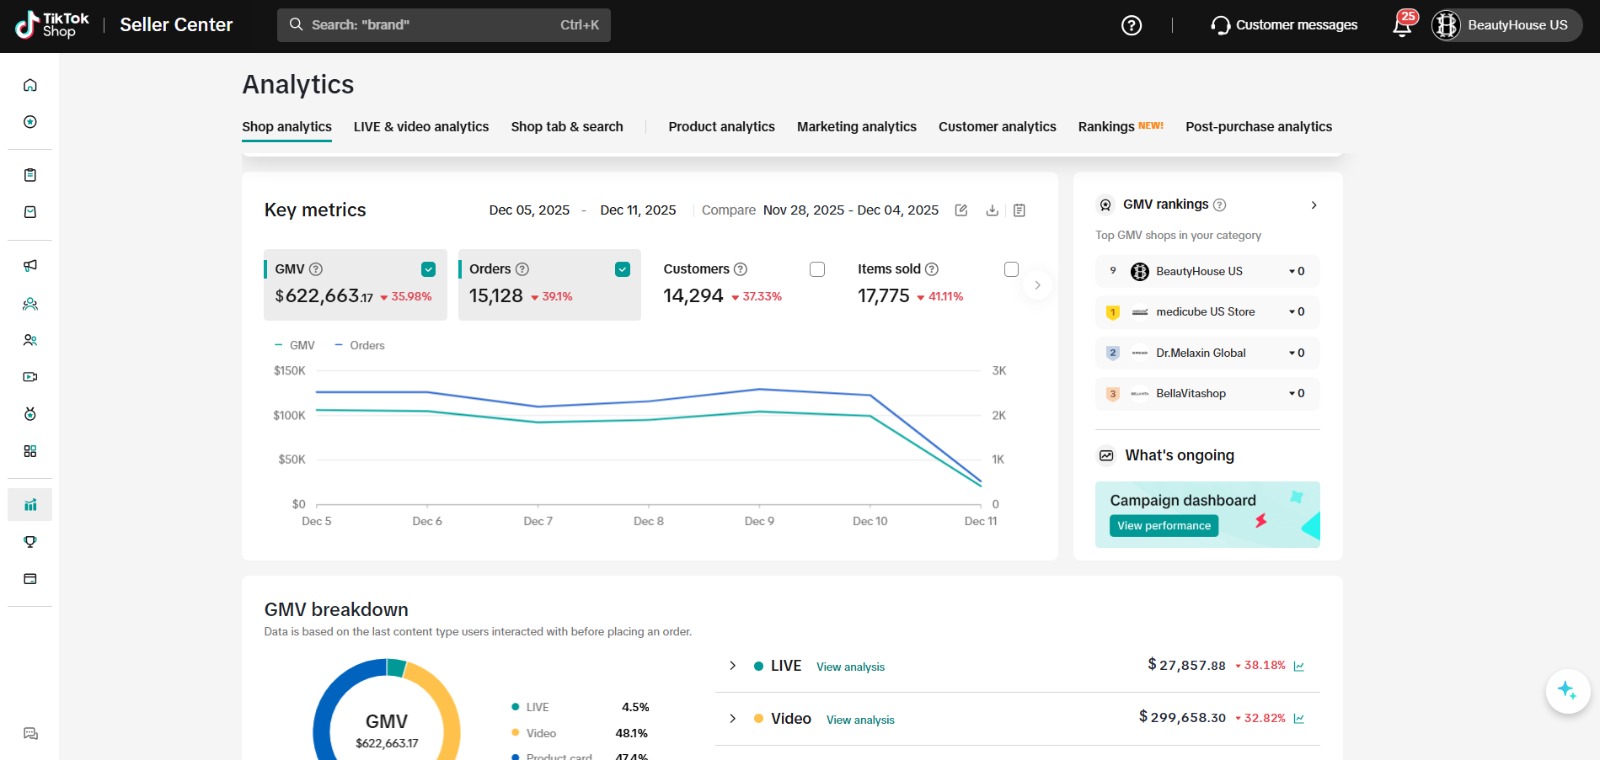This screenshot has width=1600, height=760.
Task: Click the Items sold info question-mark icon
Action: 932,269
